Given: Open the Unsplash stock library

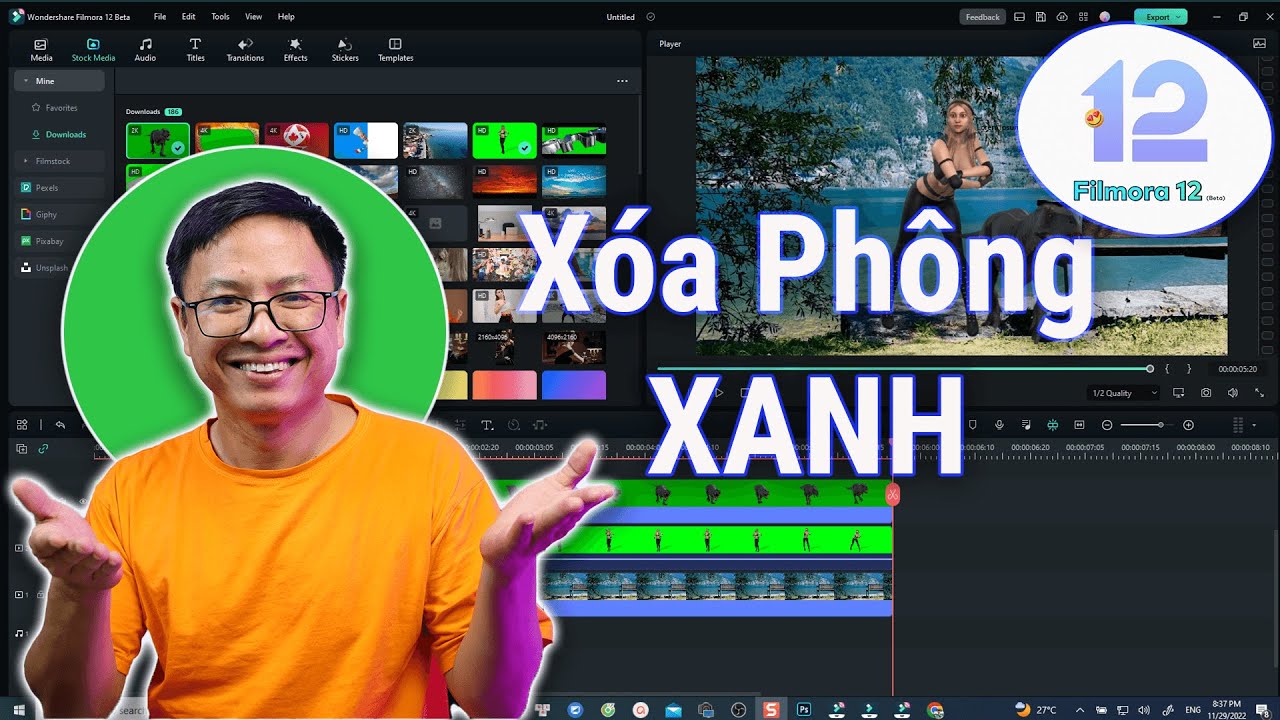Looking at the screenshot, I should [x=59, y=268].
